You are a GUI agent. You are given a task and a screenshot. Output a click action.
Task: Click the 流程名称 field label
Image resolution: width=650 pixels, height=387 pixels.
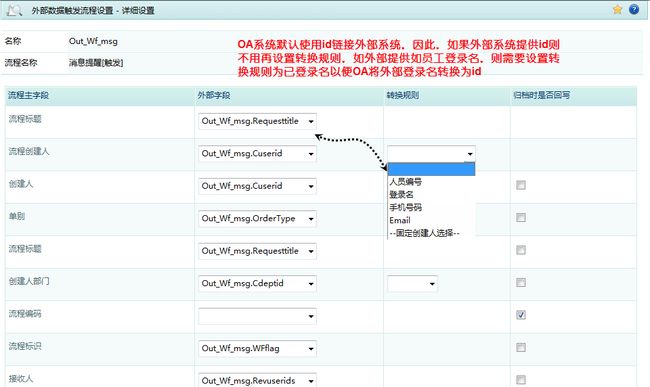[21, 63]
